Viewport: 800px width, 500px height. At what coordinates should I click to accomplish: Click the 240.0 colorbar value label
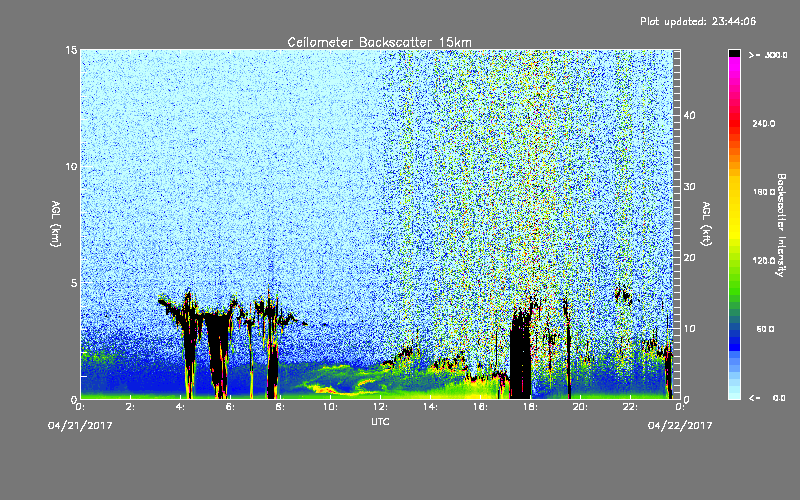coord(764,124)
